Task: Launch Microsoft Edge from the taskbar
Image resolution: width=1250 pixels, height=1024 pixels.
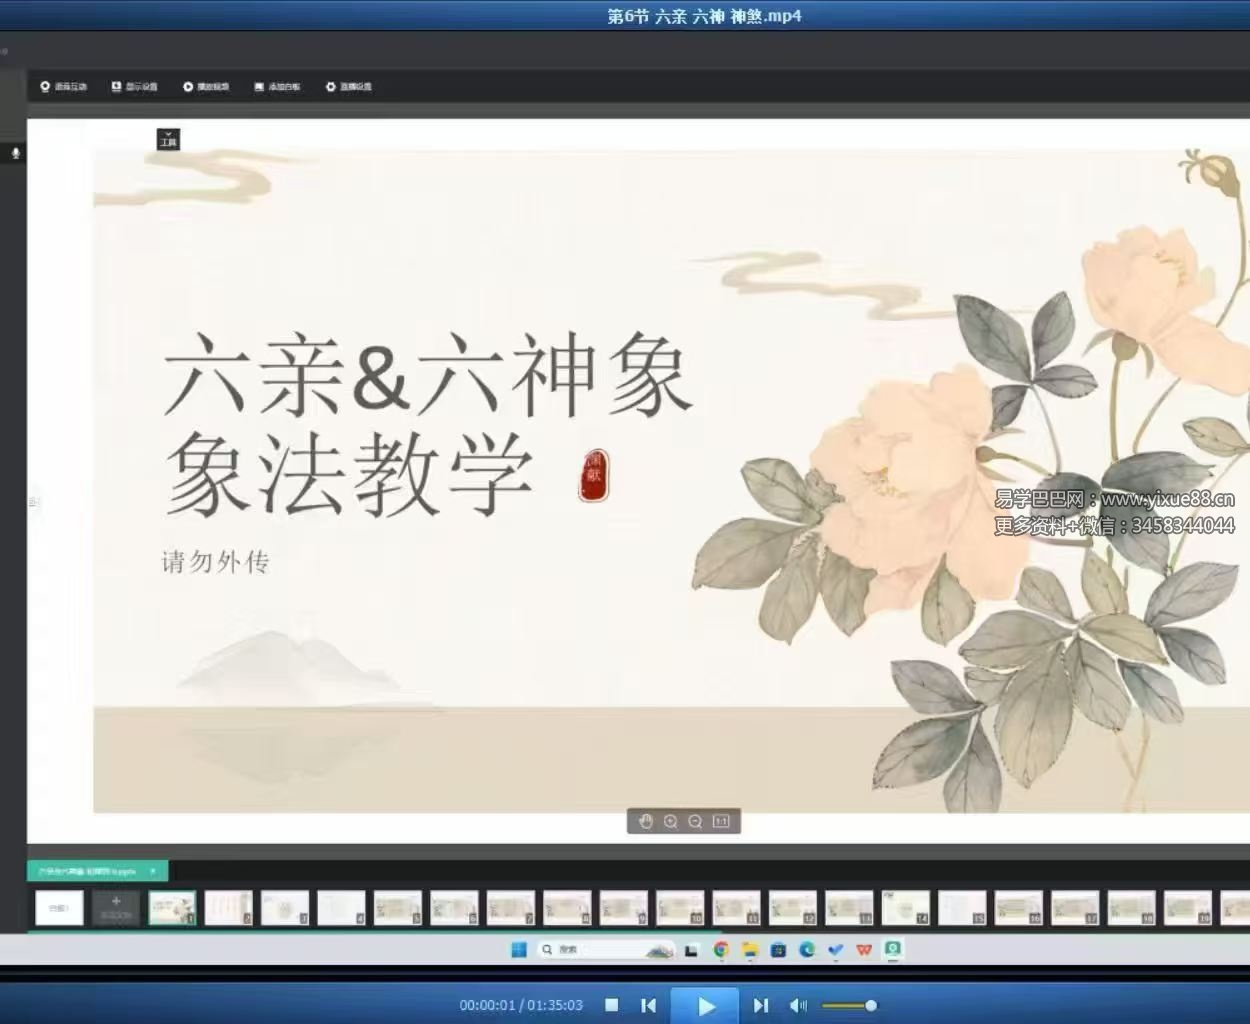Action: coord(807,950)
